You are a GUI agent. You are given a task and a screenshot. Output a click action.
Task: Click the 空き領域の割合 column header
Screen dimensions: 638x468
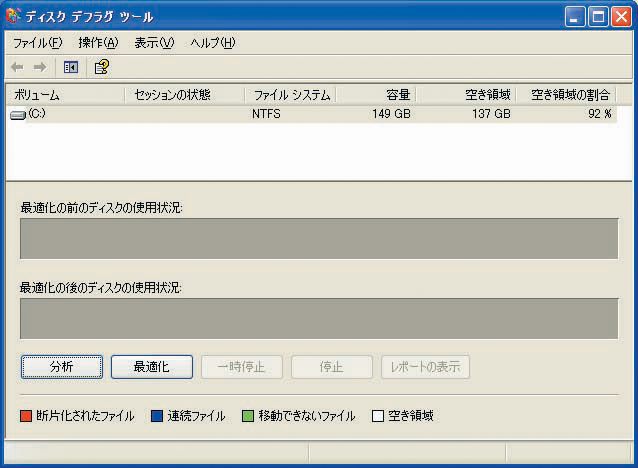coord(566,95)
